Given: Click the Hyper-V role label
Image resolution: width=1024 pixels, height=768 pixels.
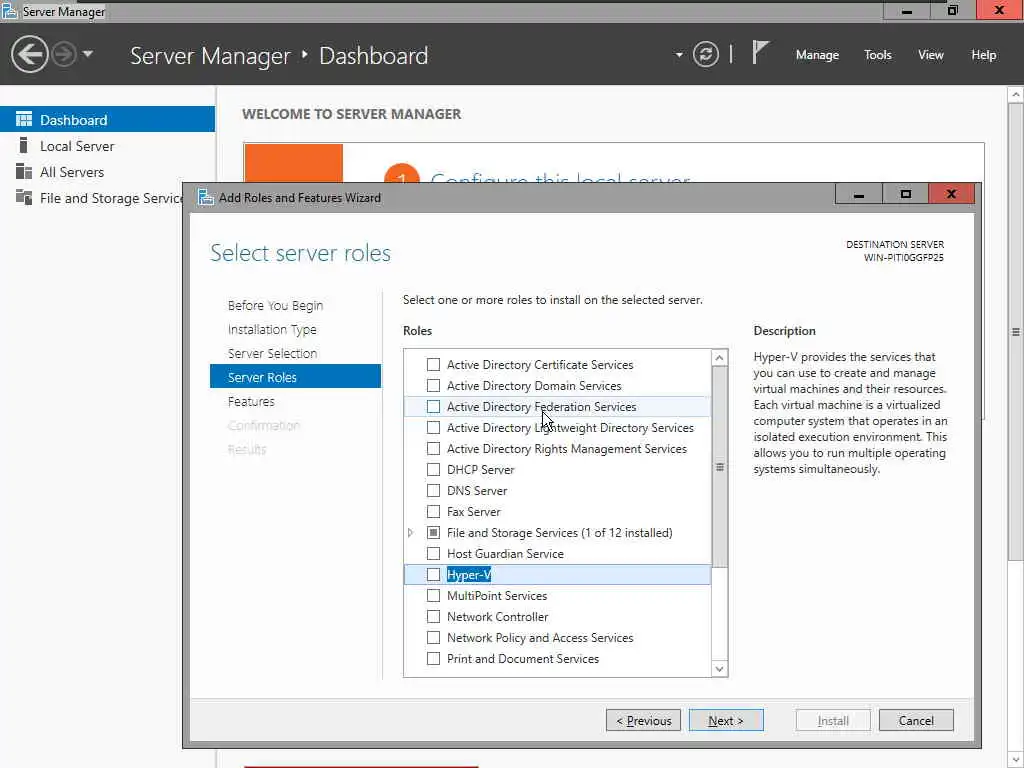Looking at the screenshot, I should (469, 575).
